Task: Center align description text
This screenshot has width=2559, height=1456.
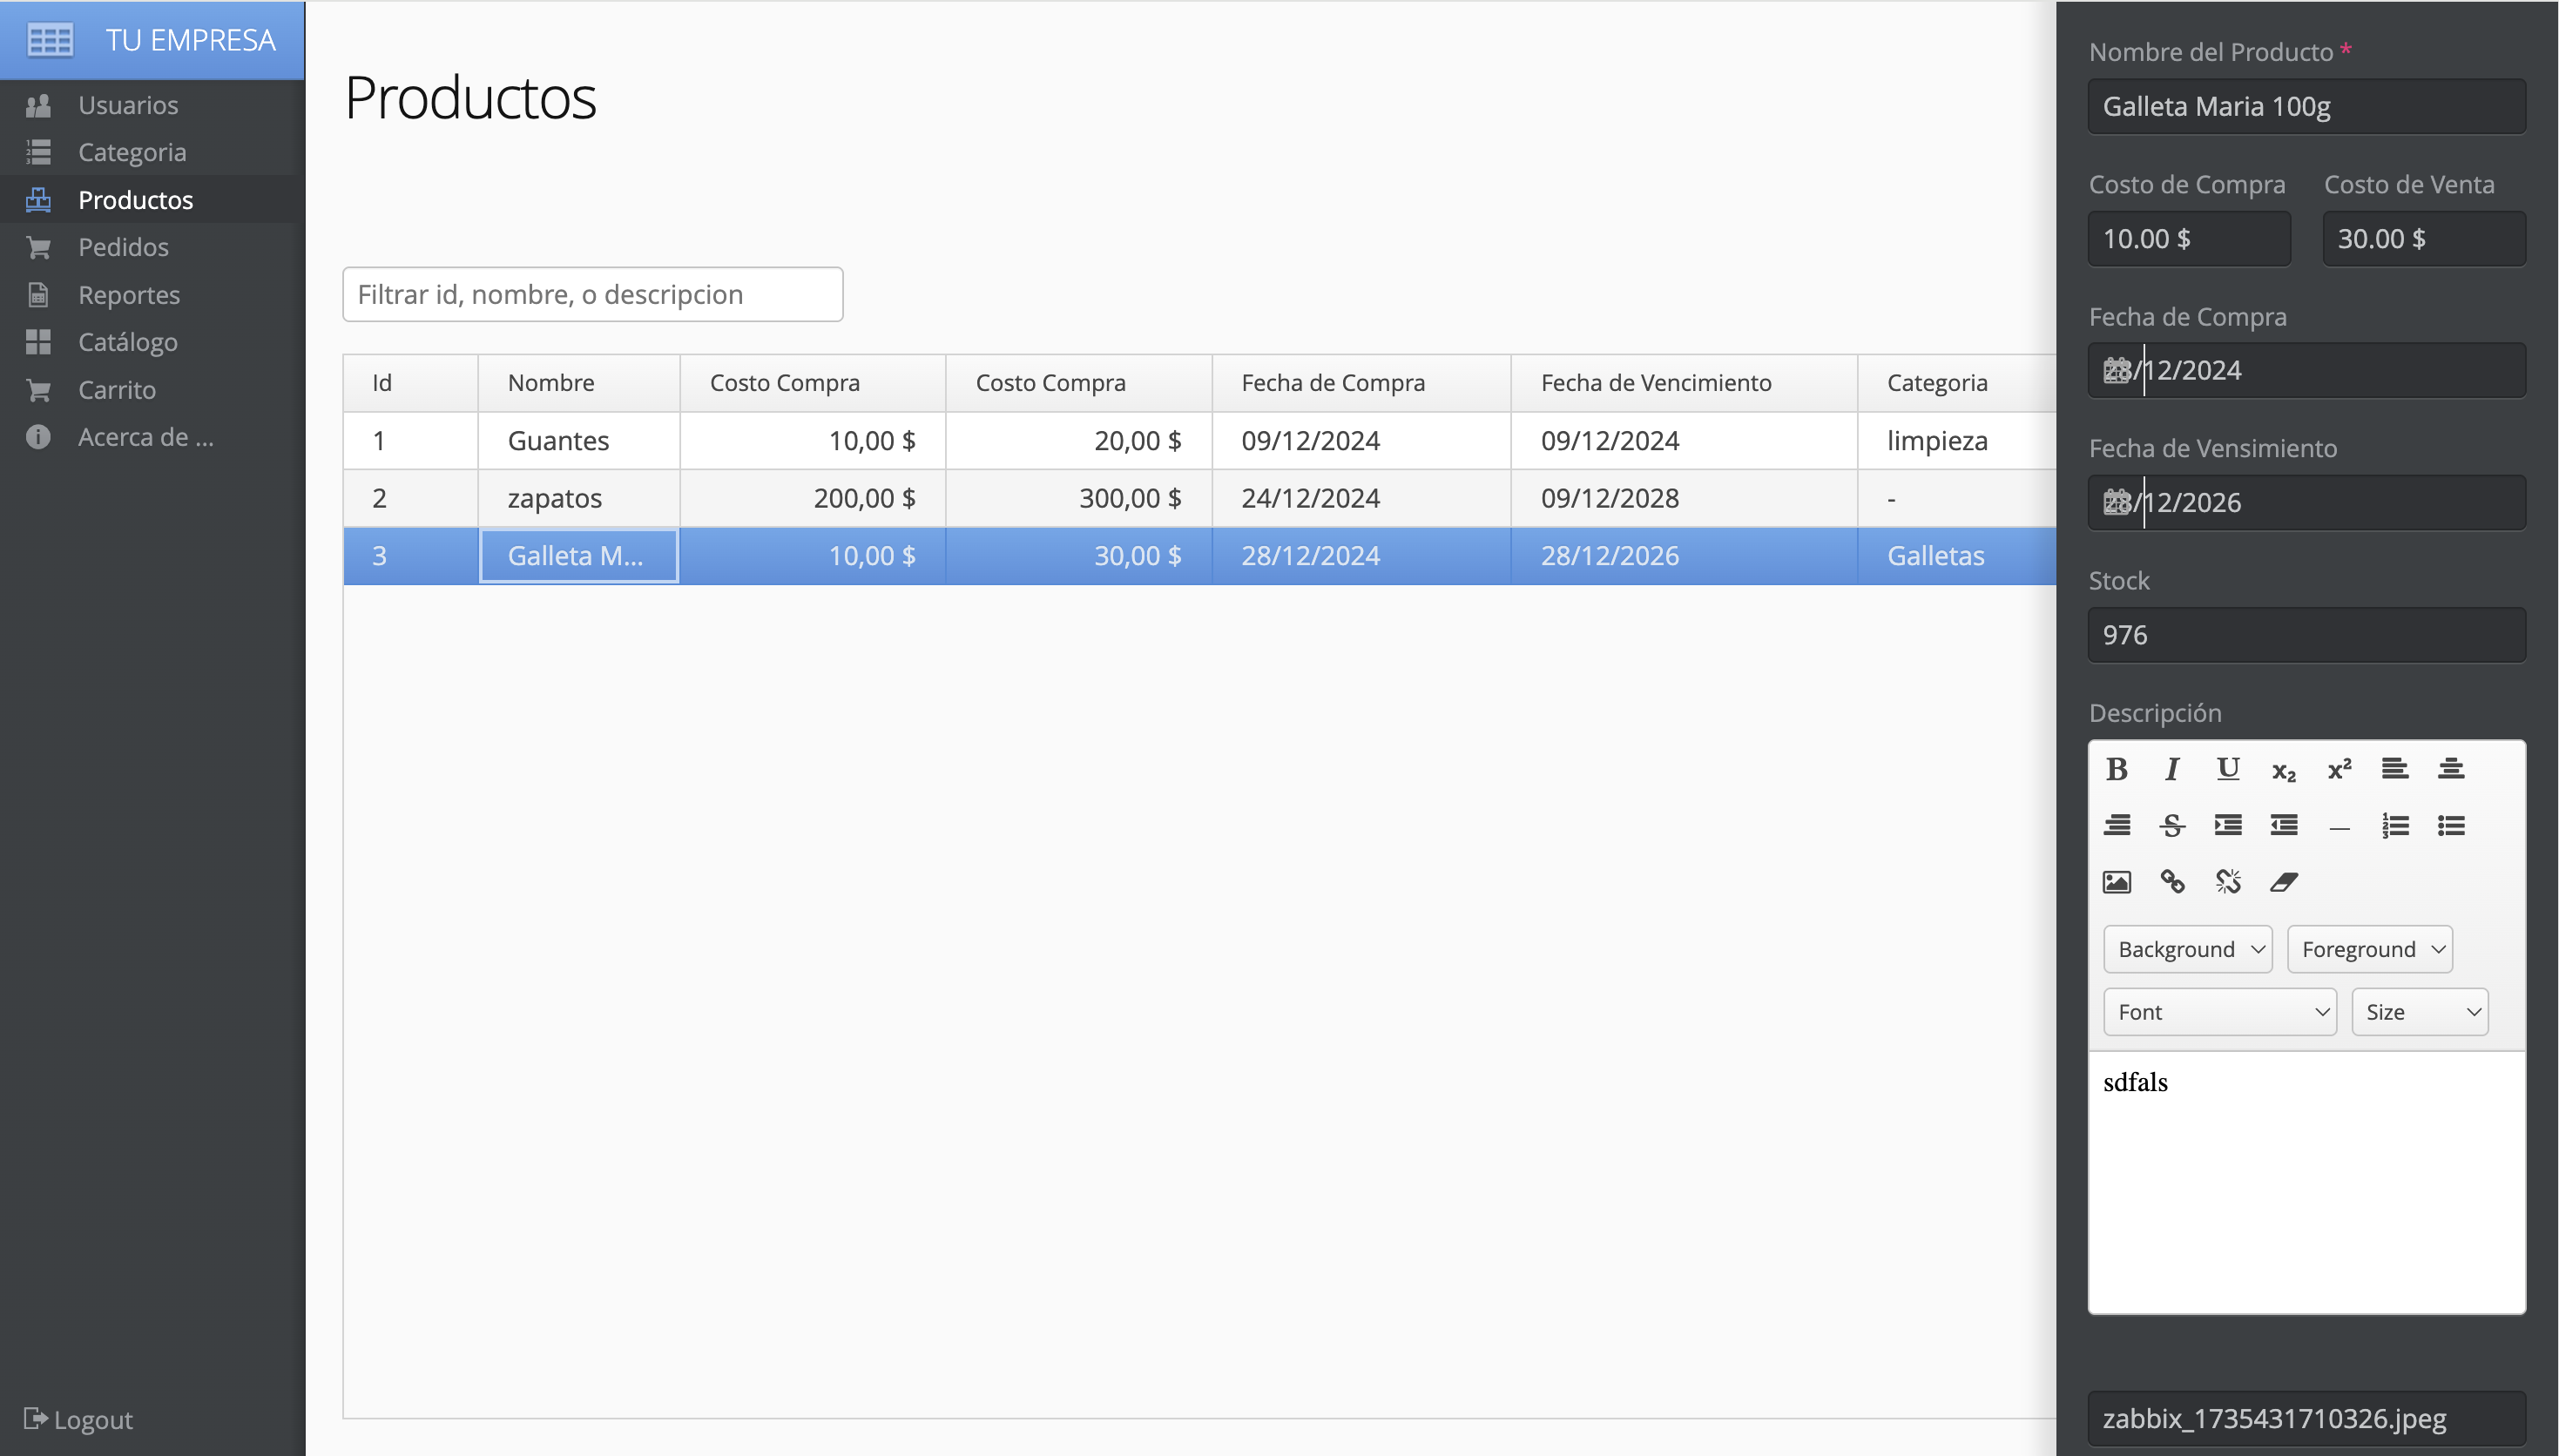Action: (2451, 769)
